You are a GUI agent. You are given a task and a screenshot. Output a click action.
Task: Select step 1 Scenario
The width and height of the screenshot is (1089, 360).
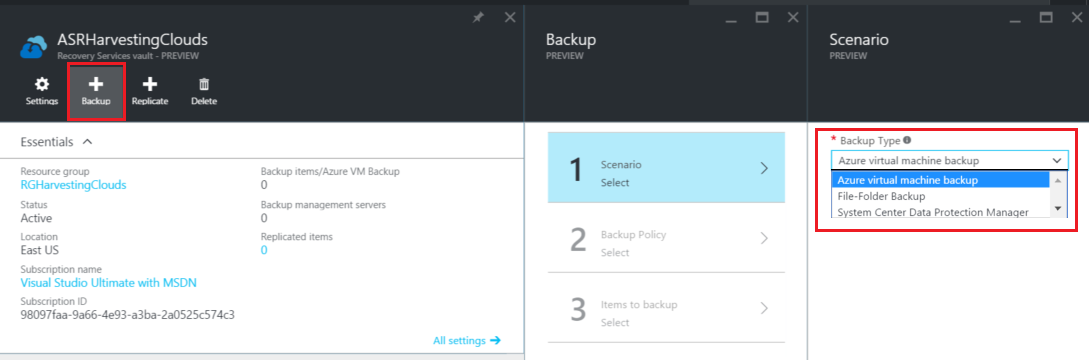coord(667,167)
